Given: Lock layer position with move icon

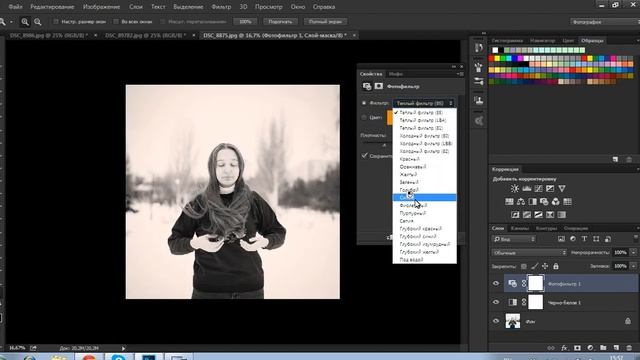Looking at the screenshot, I should coord(545,266).
